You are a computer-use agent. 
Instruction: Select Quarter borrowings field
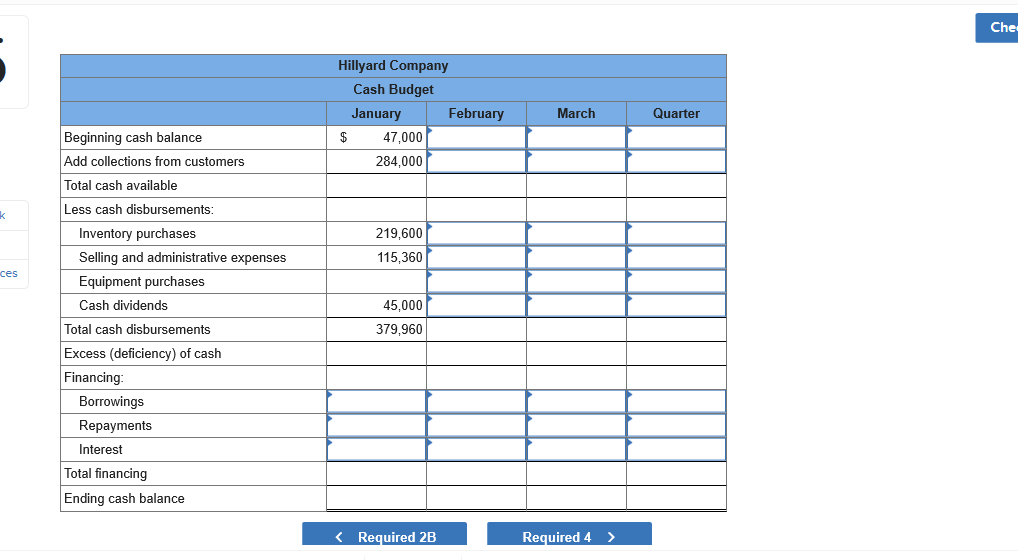(x=677, y=402)
